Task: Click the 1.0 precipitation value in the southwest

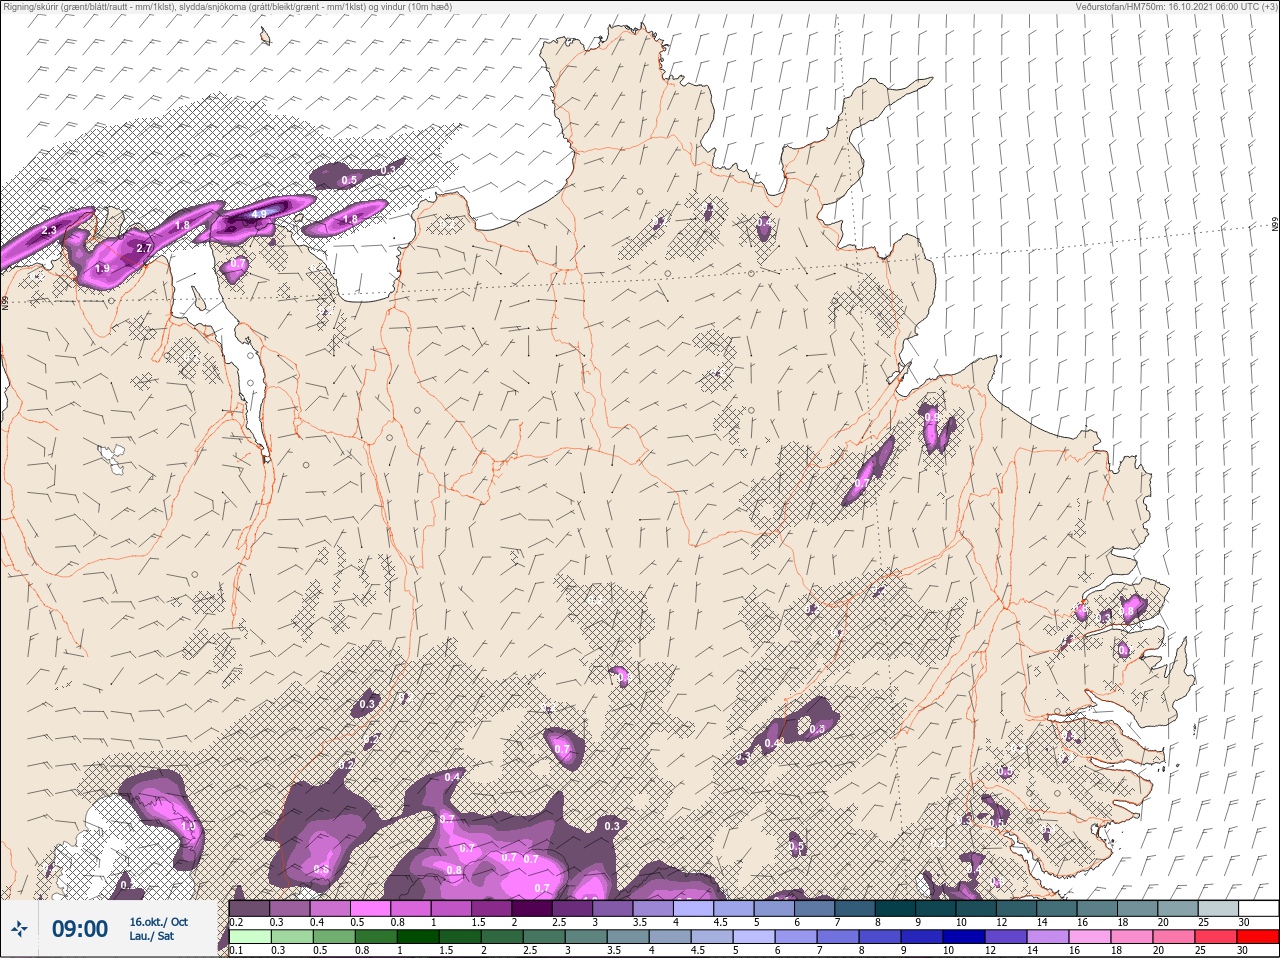Action: 189,826
